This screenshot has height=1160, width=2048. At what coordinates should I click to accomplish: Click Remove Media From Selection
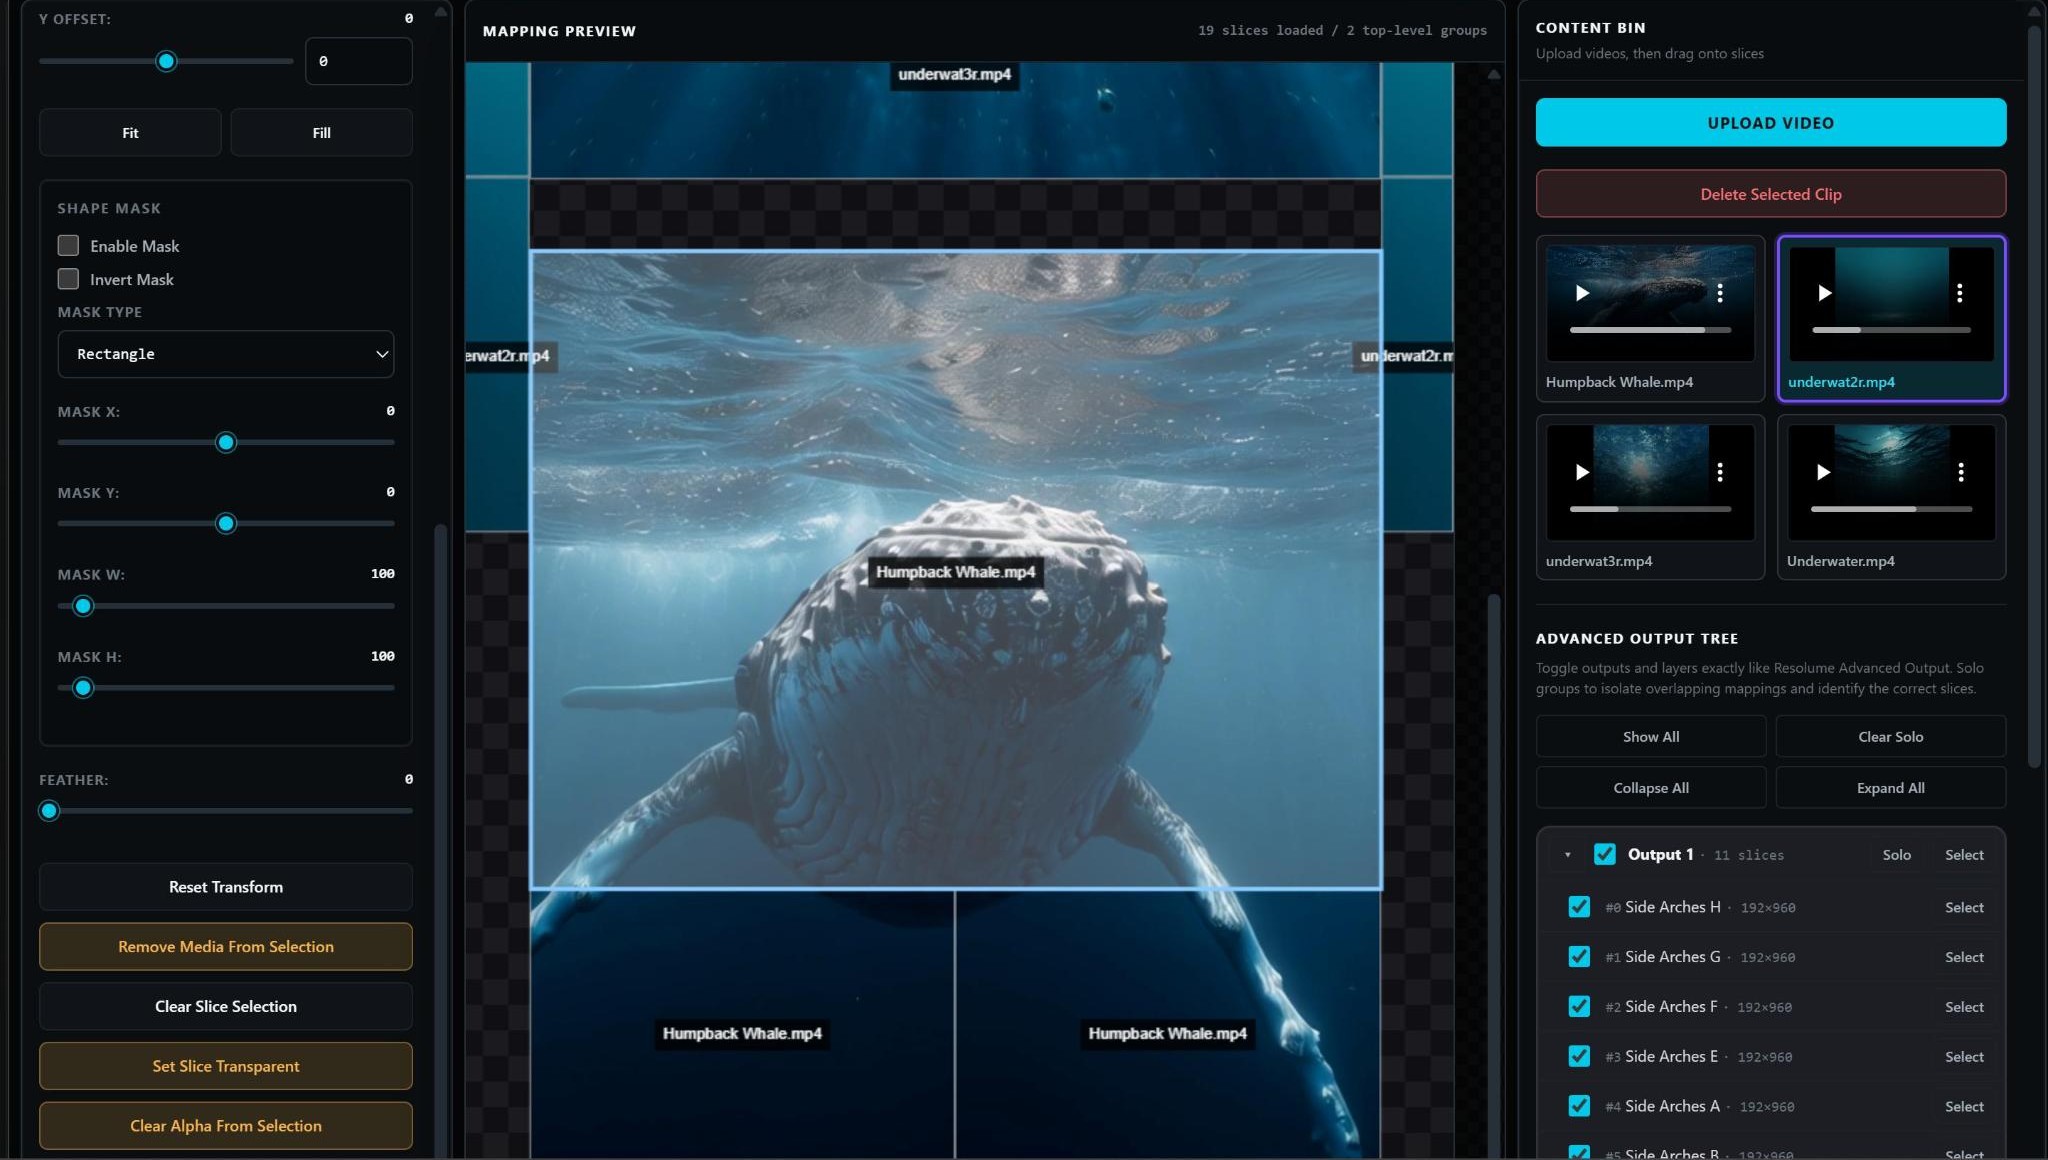(226, 947)
